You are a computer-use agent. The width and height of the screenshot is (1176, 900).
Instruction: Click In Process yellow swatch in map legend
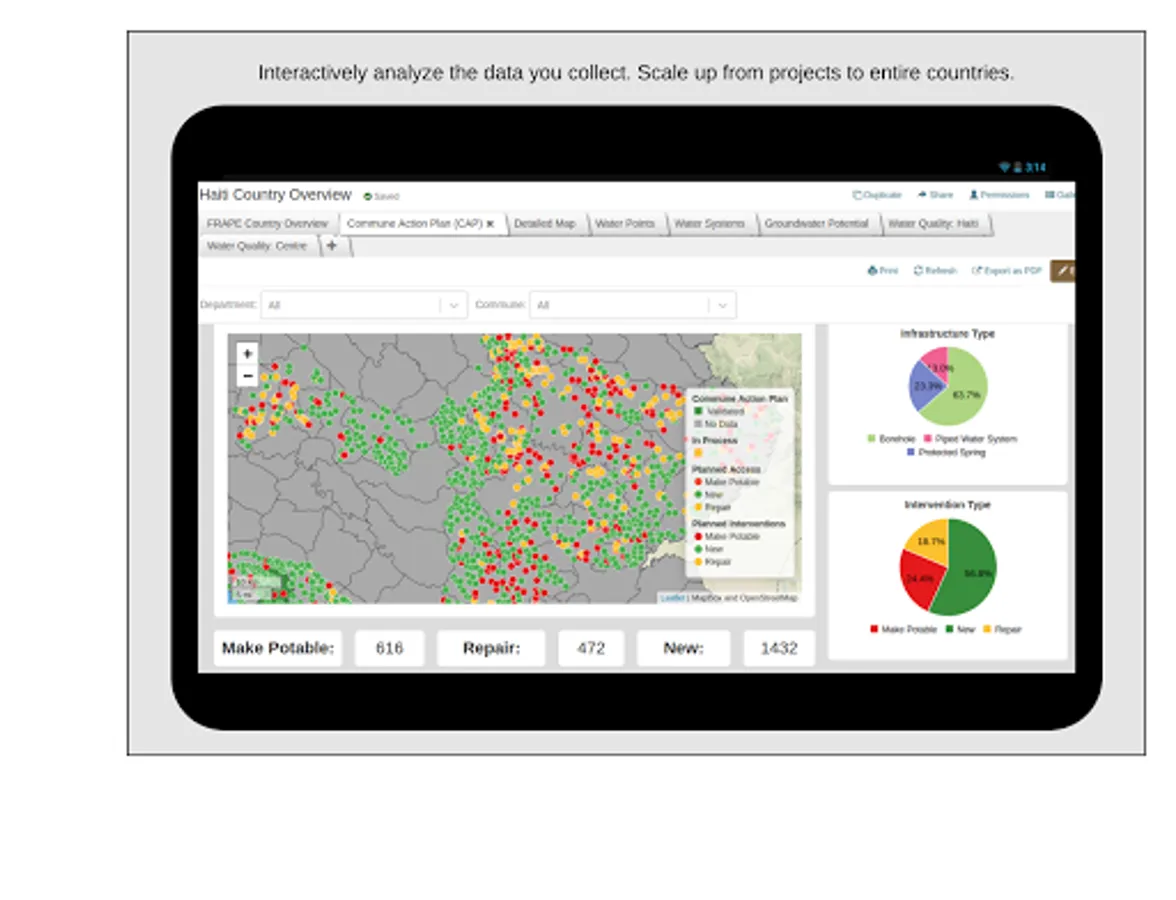(x=698, y=452)
